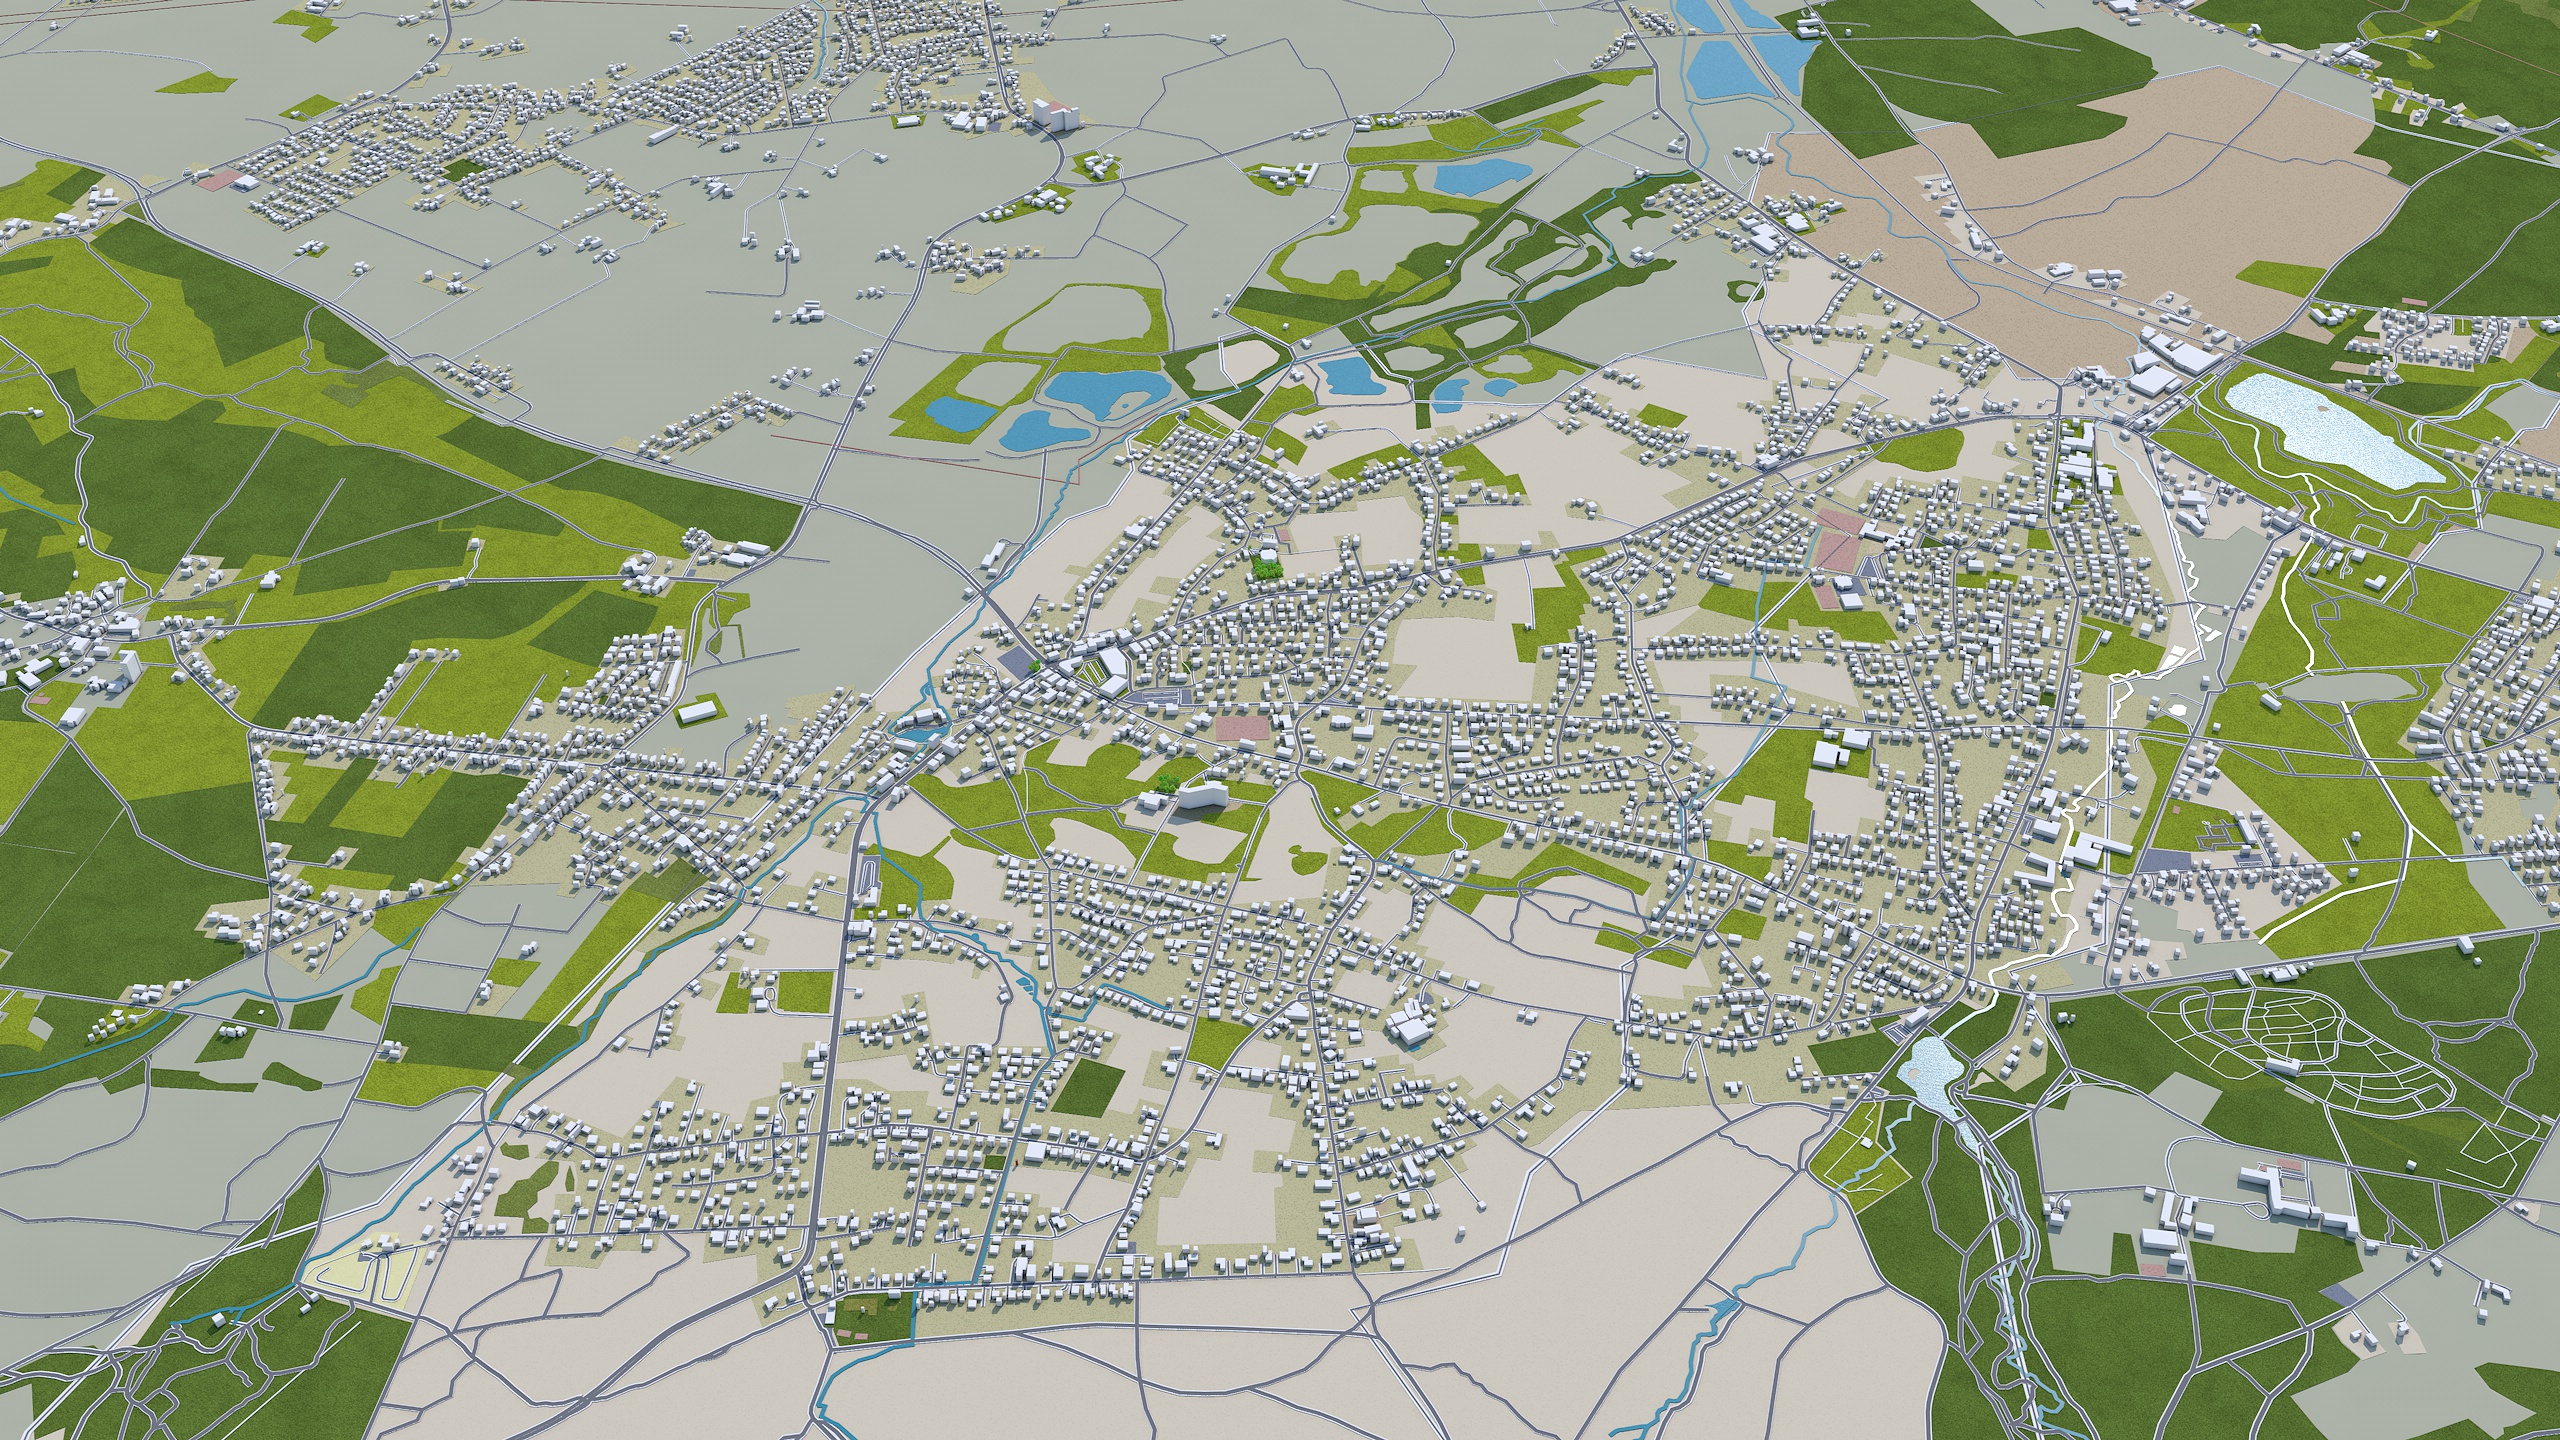
Task: Select the pink rectangular plot in the city center
Action: click(1244, 728)
